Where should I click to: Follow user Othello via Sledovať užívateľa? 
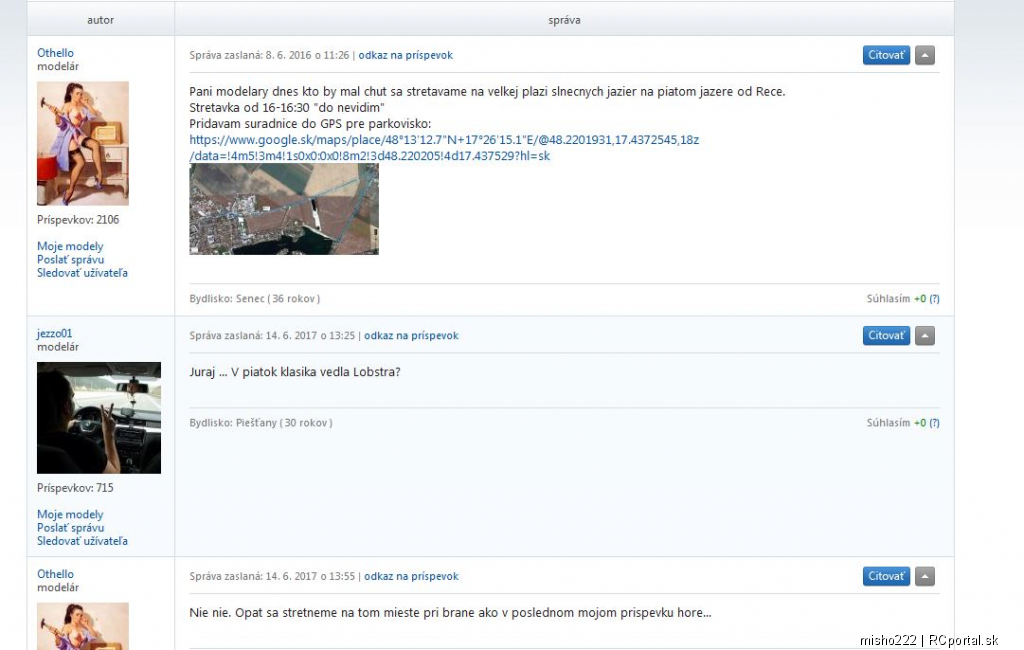click(x=82, y=273)
